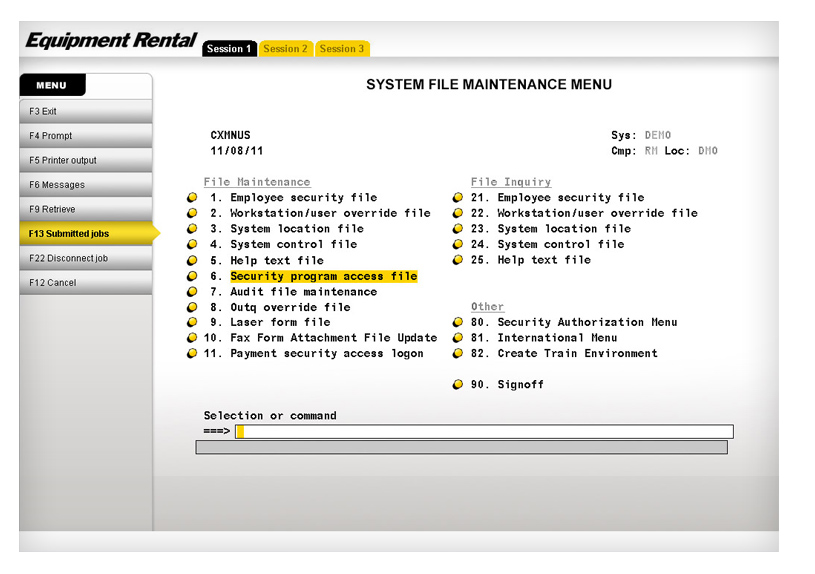Click yellow bullet beside 23. System location file
Image resolution: width=815 pixels, height=574 pixels.
tap(458, 229)
